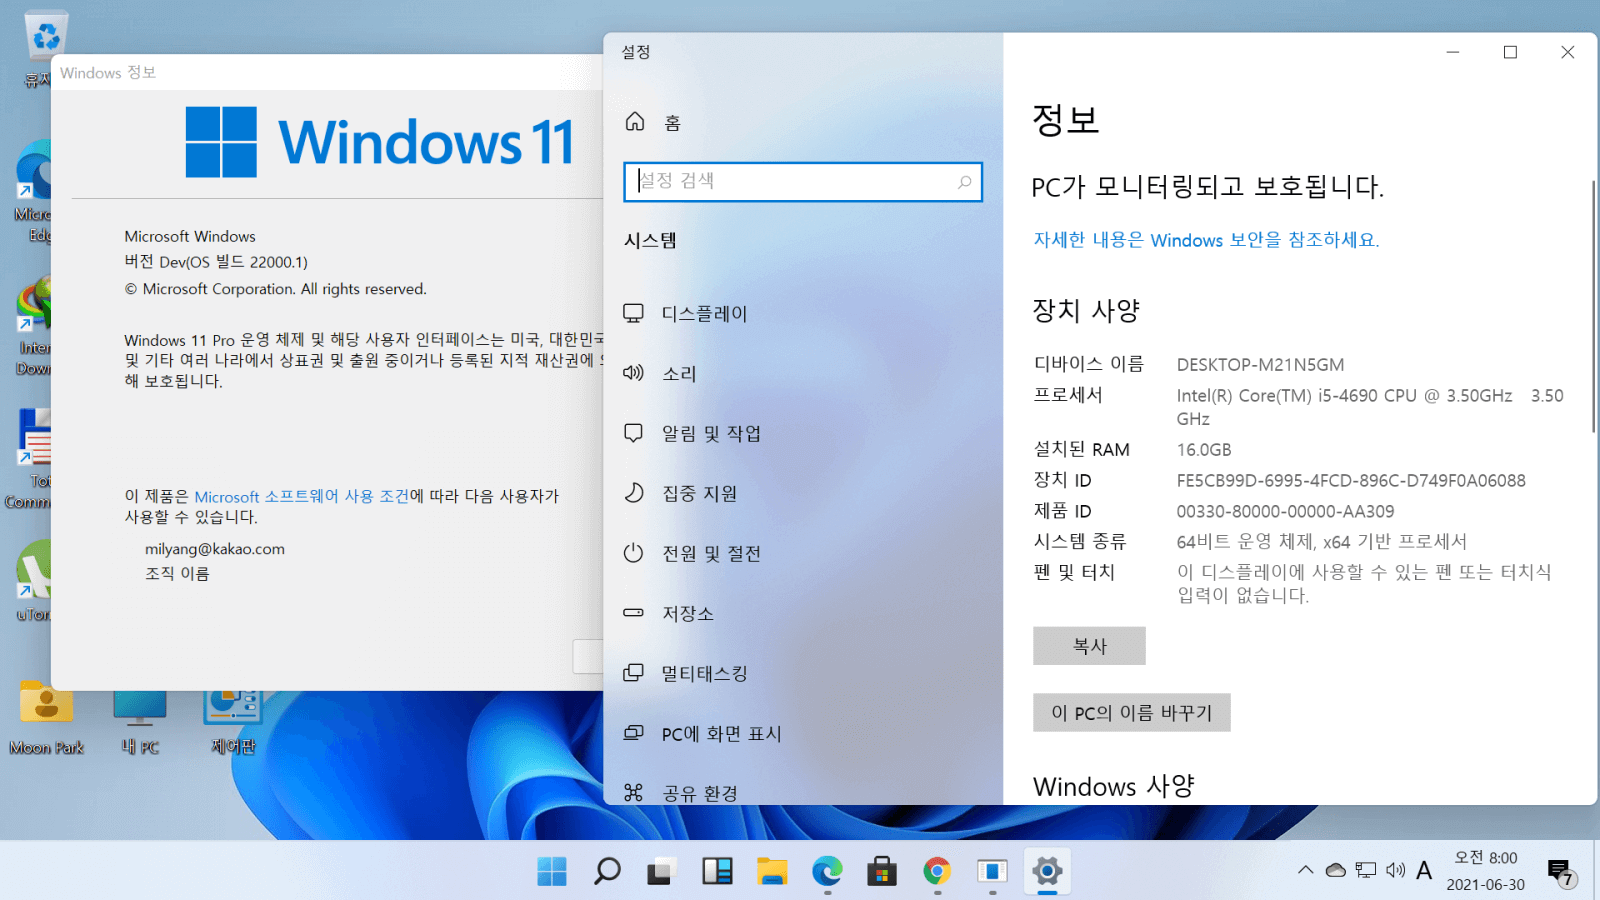Open taskbar Search
Image resolution: width=1600 pixels, height=900 pixels.
tap(607, 871)
